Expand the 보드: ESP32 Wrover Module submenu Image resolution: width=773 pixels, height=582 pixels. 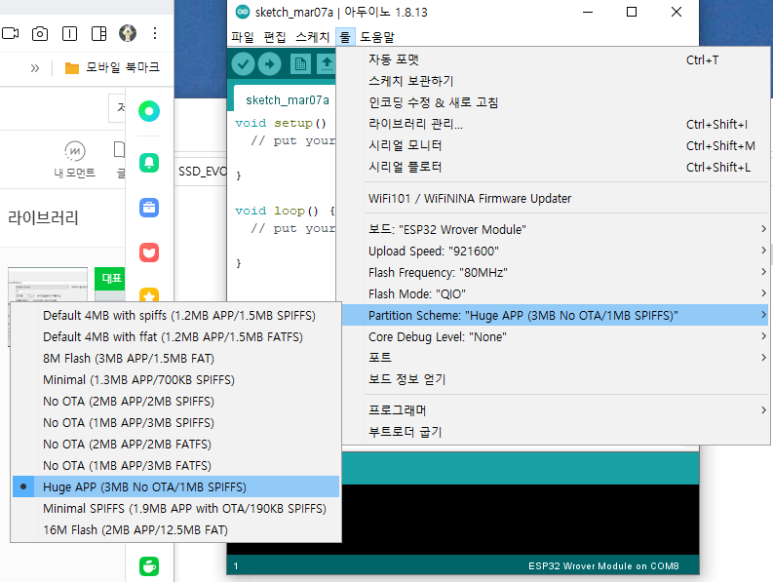pos(552,230)
